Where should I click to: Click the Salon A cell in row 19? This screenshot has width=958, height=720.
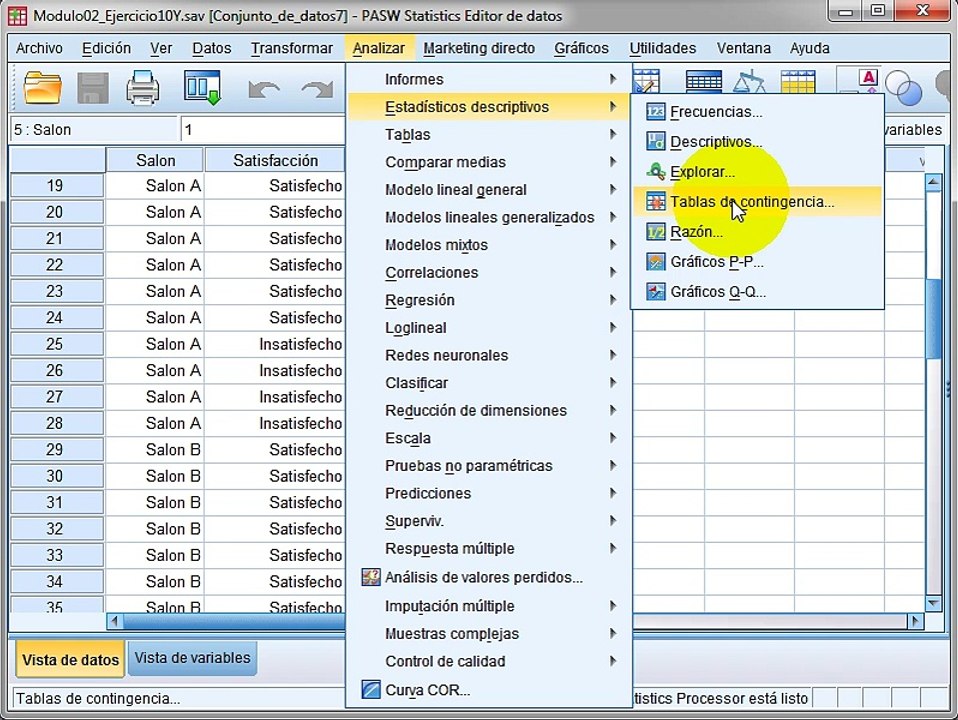155,185
